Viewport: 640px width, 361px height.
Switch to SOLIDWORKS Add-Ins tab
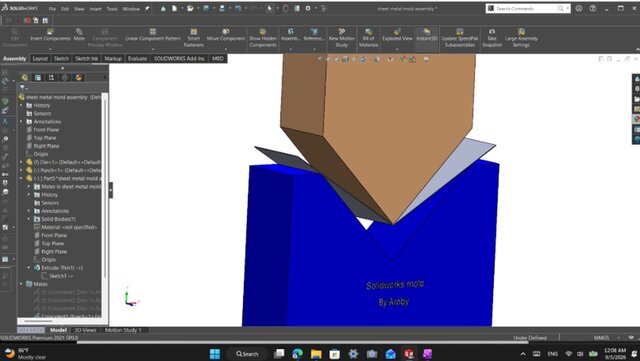point(179,58)
